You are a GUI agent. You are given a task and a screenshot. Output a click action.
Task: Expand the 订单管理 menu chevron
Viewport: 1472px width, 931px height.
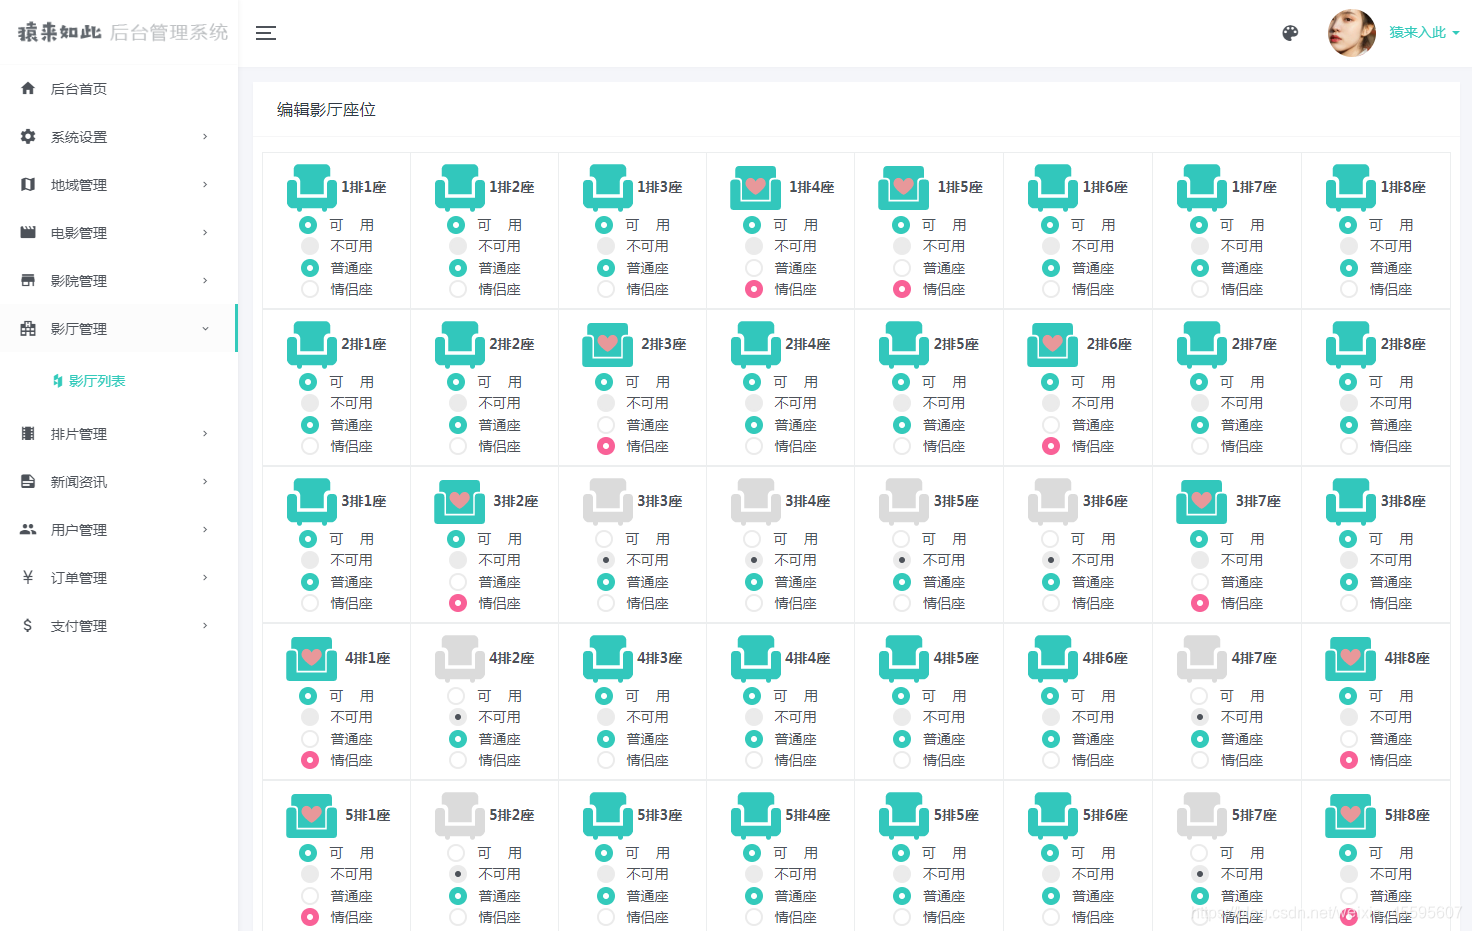[x=205, y=578]
